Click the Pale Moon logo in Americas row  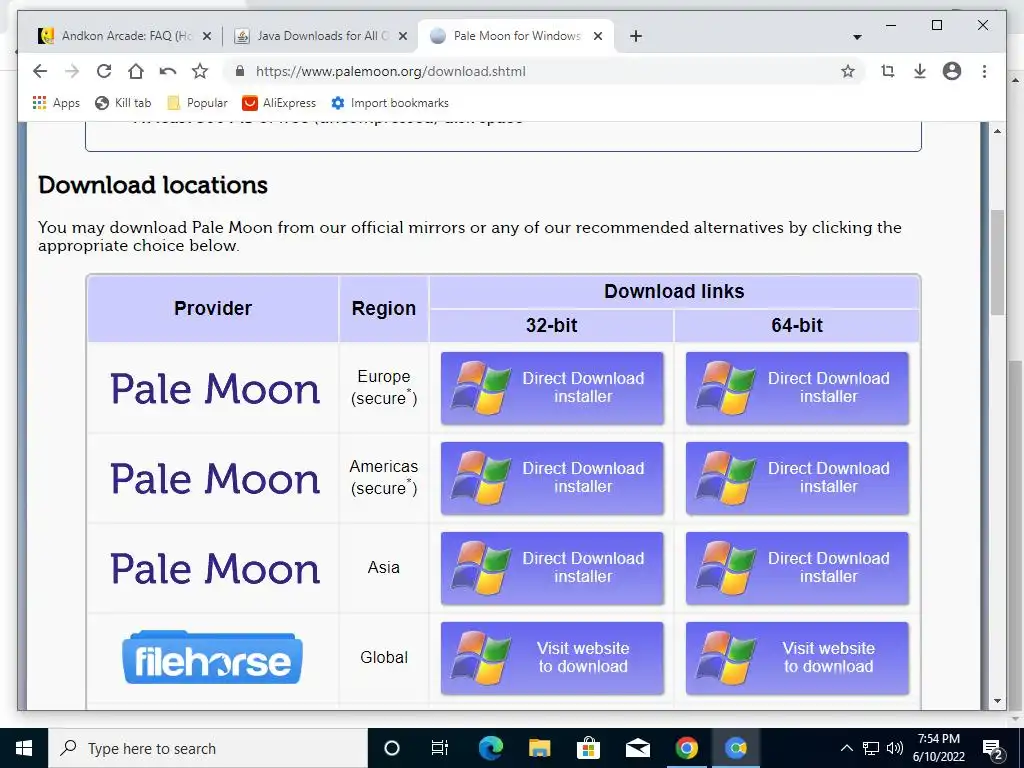click(215, 479)
